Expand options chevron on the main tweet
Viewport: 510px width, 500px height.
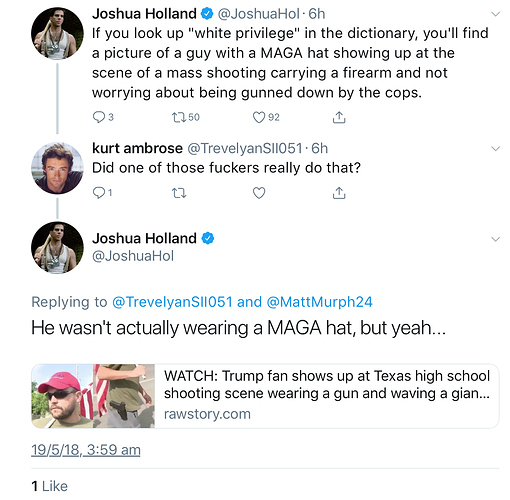(496, 239)
